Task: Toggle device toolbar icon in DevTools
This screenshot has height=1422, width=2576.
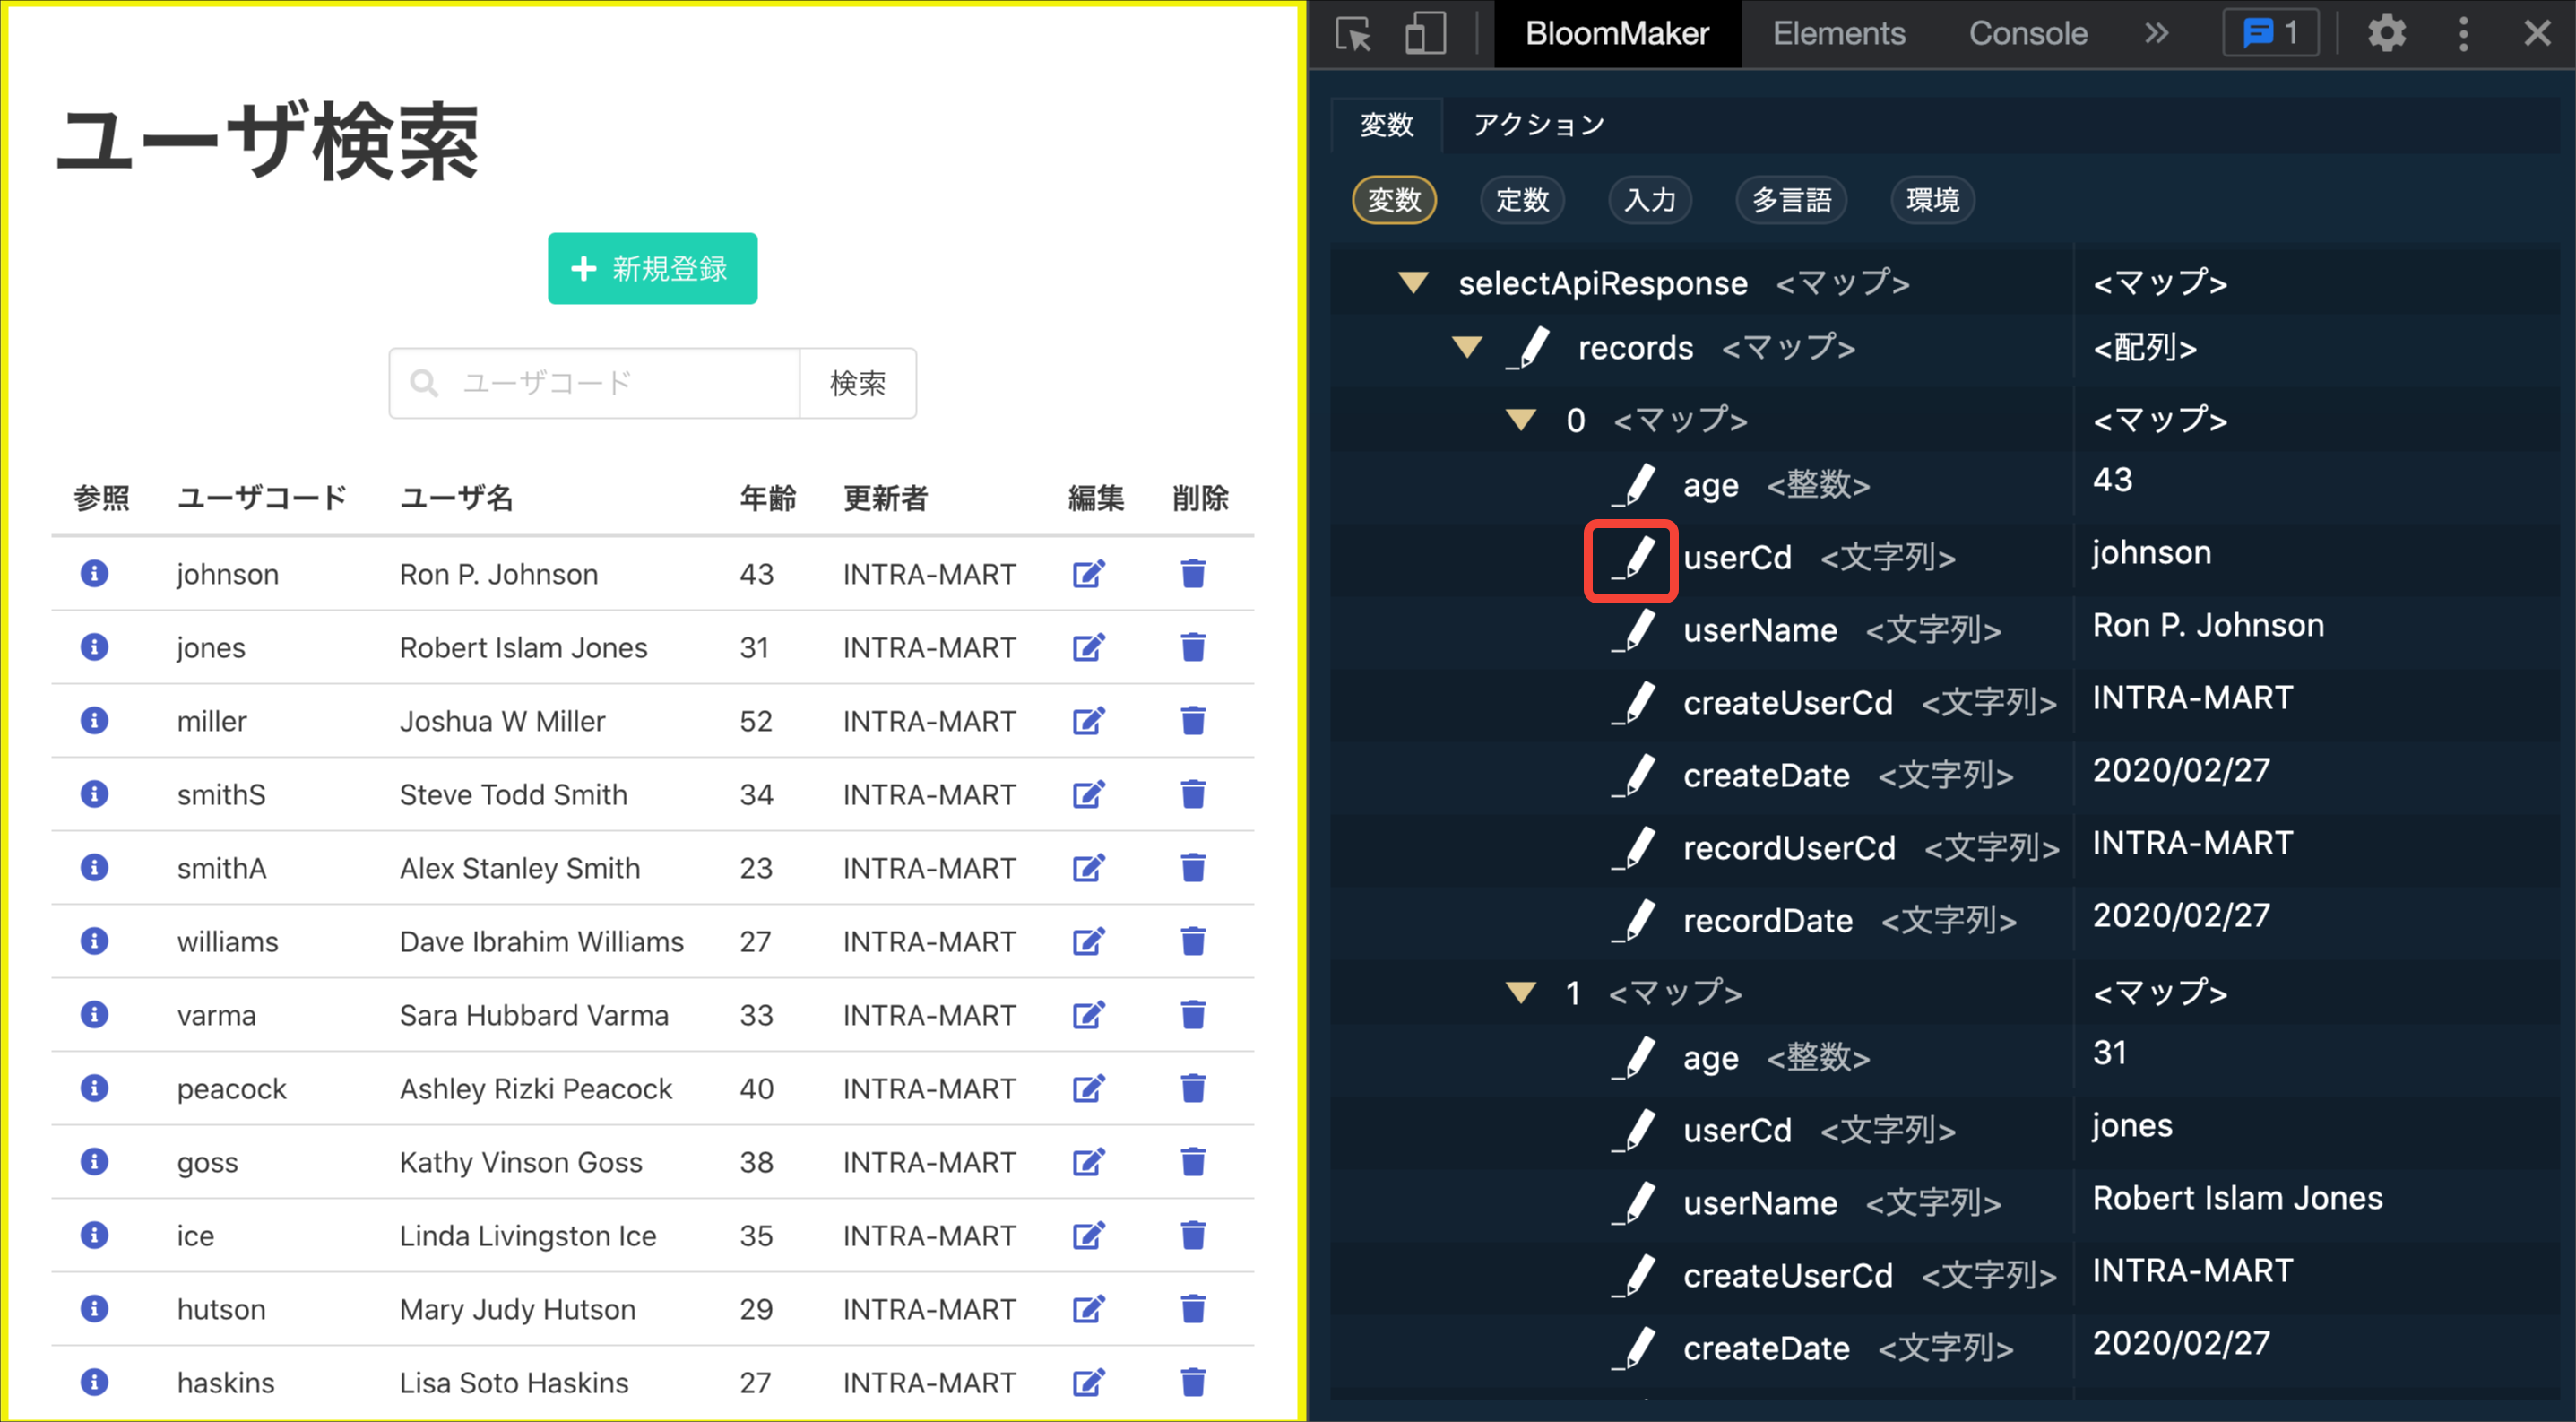Action: 1425,34
